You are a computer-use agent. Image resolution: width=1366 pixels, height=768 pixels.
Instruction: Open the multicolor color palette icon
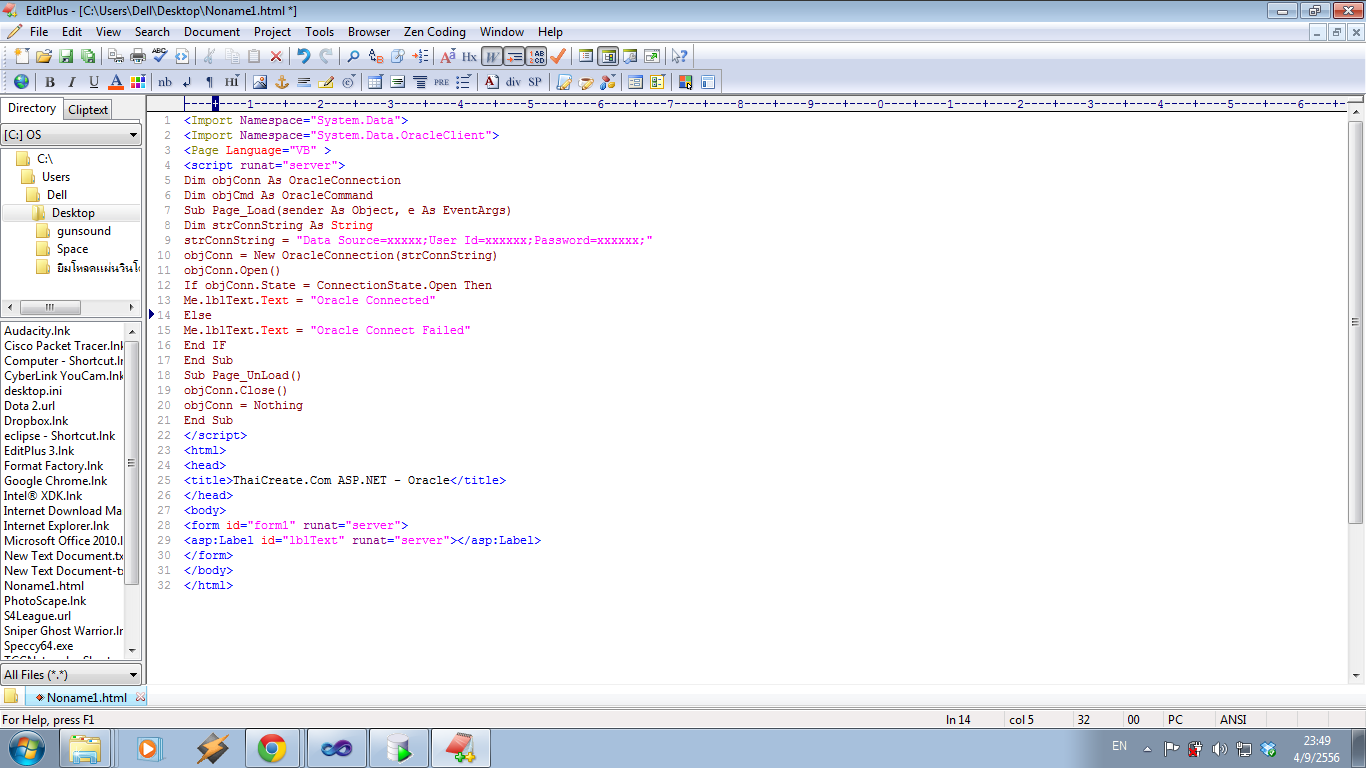pyautogui.click(x=138, y=82)
